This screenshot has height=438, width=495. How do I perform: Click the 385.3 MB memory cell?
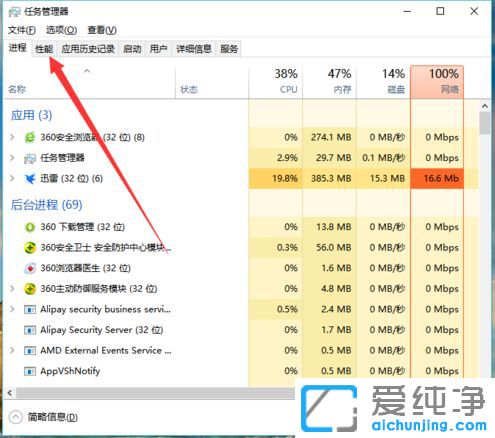point(329,179)
